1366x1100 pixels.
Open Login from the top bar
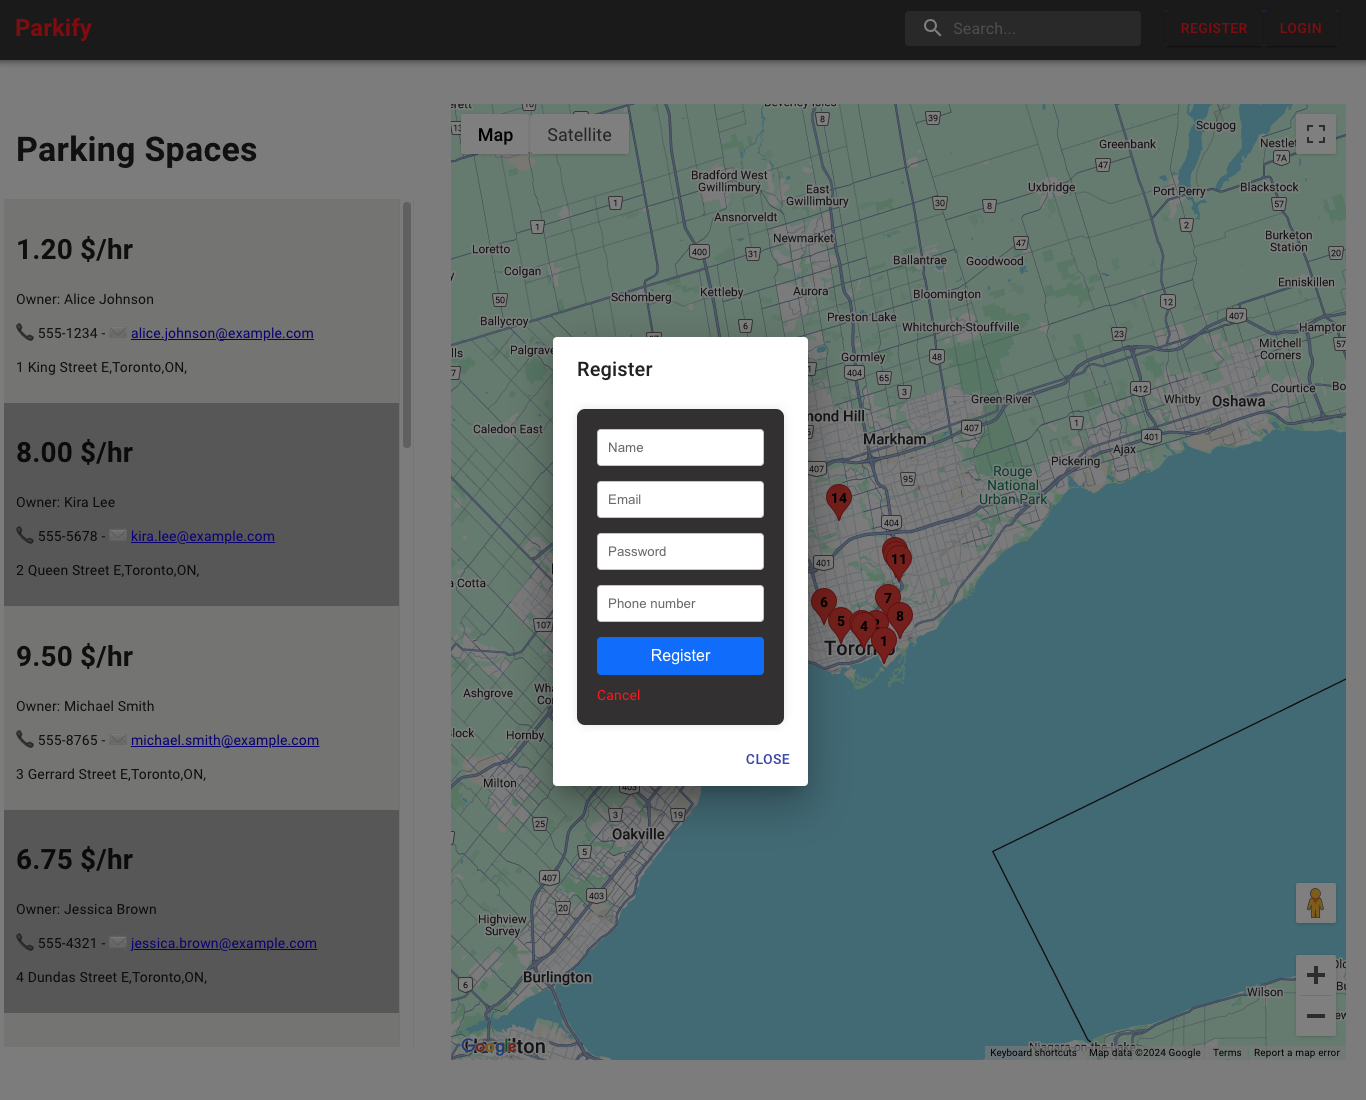pos(1300,28)
